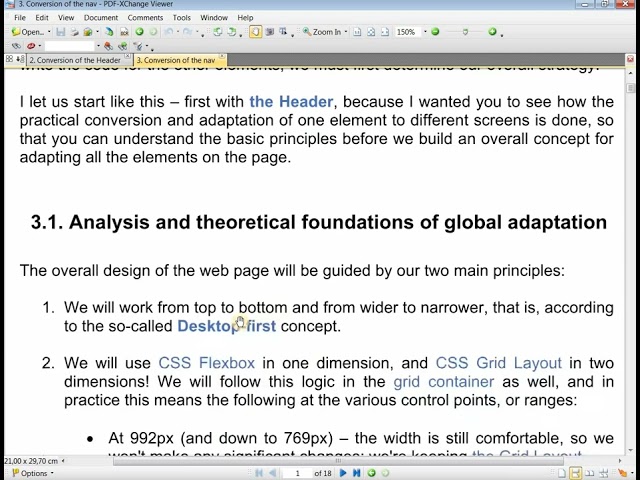Close the '3. Conversion of the nav' tab

[x=222, y=56]
